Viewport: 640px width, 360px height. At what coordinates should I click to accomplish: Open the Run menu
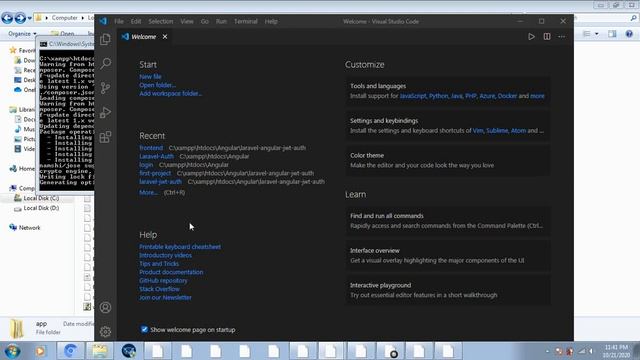pos(221,21)
